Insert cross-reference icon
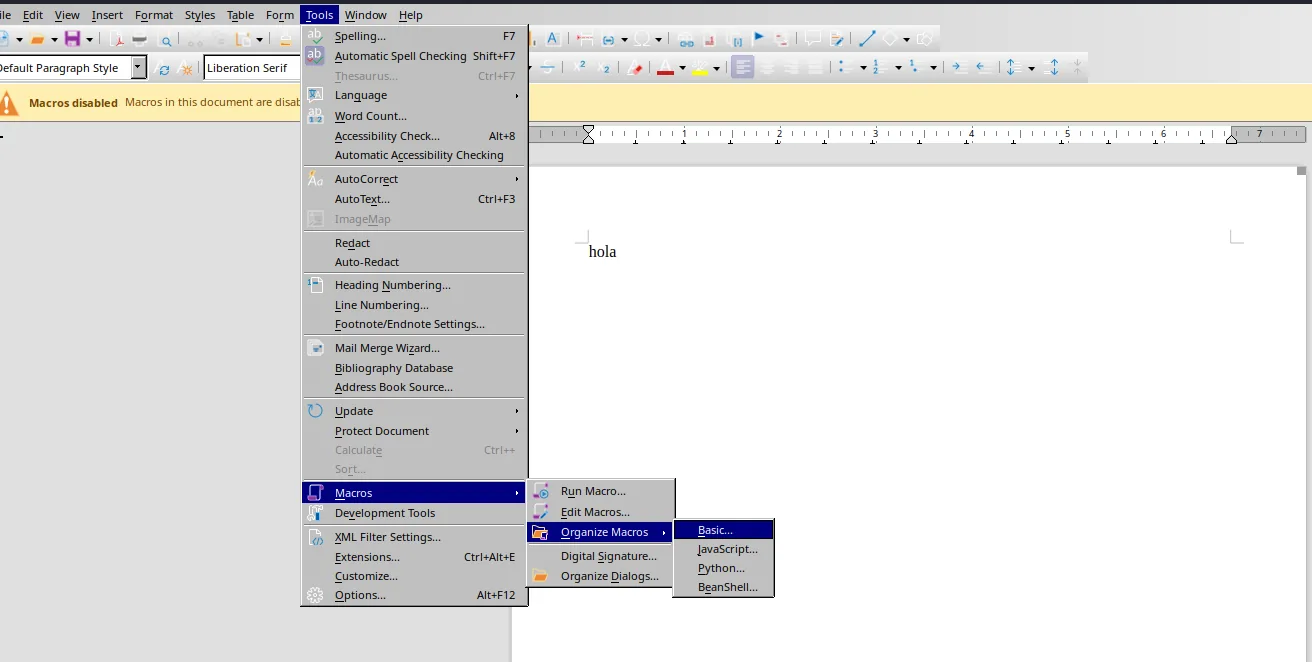This screenshot has width=1312, height=662. [782, 40]
